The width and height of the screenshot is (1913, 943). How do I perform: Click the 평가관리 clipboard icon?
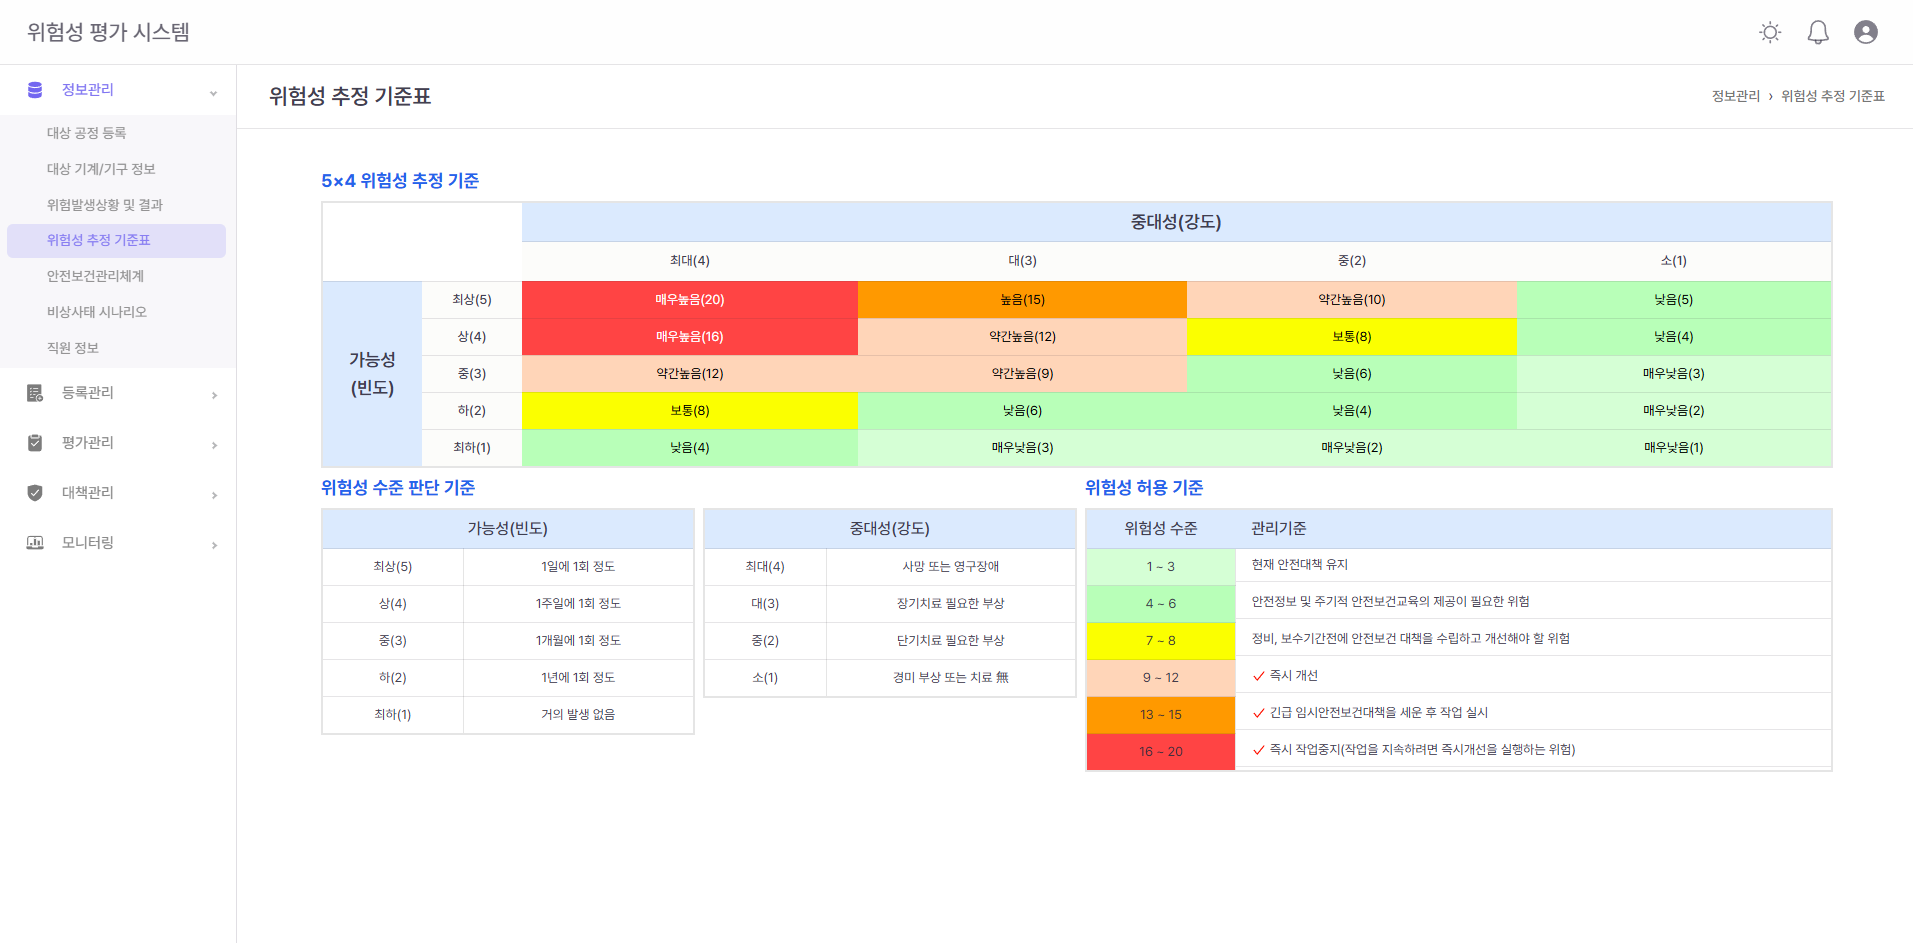click(35, 443)
